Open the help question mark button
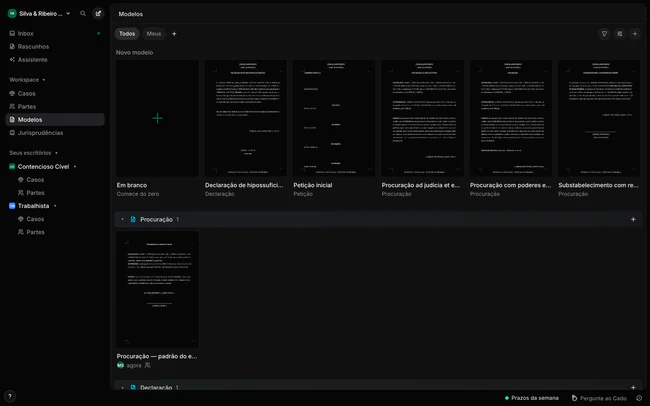The image size is (650, 406). 10,396
